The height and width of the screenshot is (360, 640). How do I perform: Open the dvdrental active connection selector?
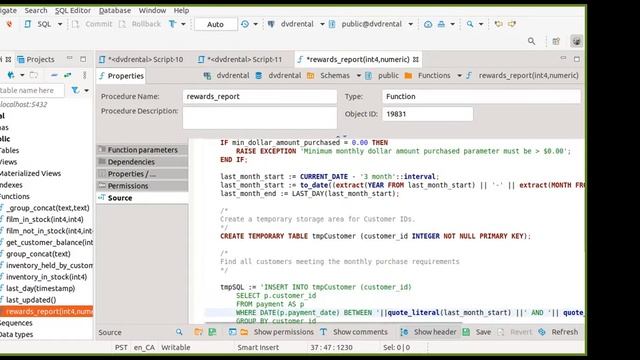[296, 24]
